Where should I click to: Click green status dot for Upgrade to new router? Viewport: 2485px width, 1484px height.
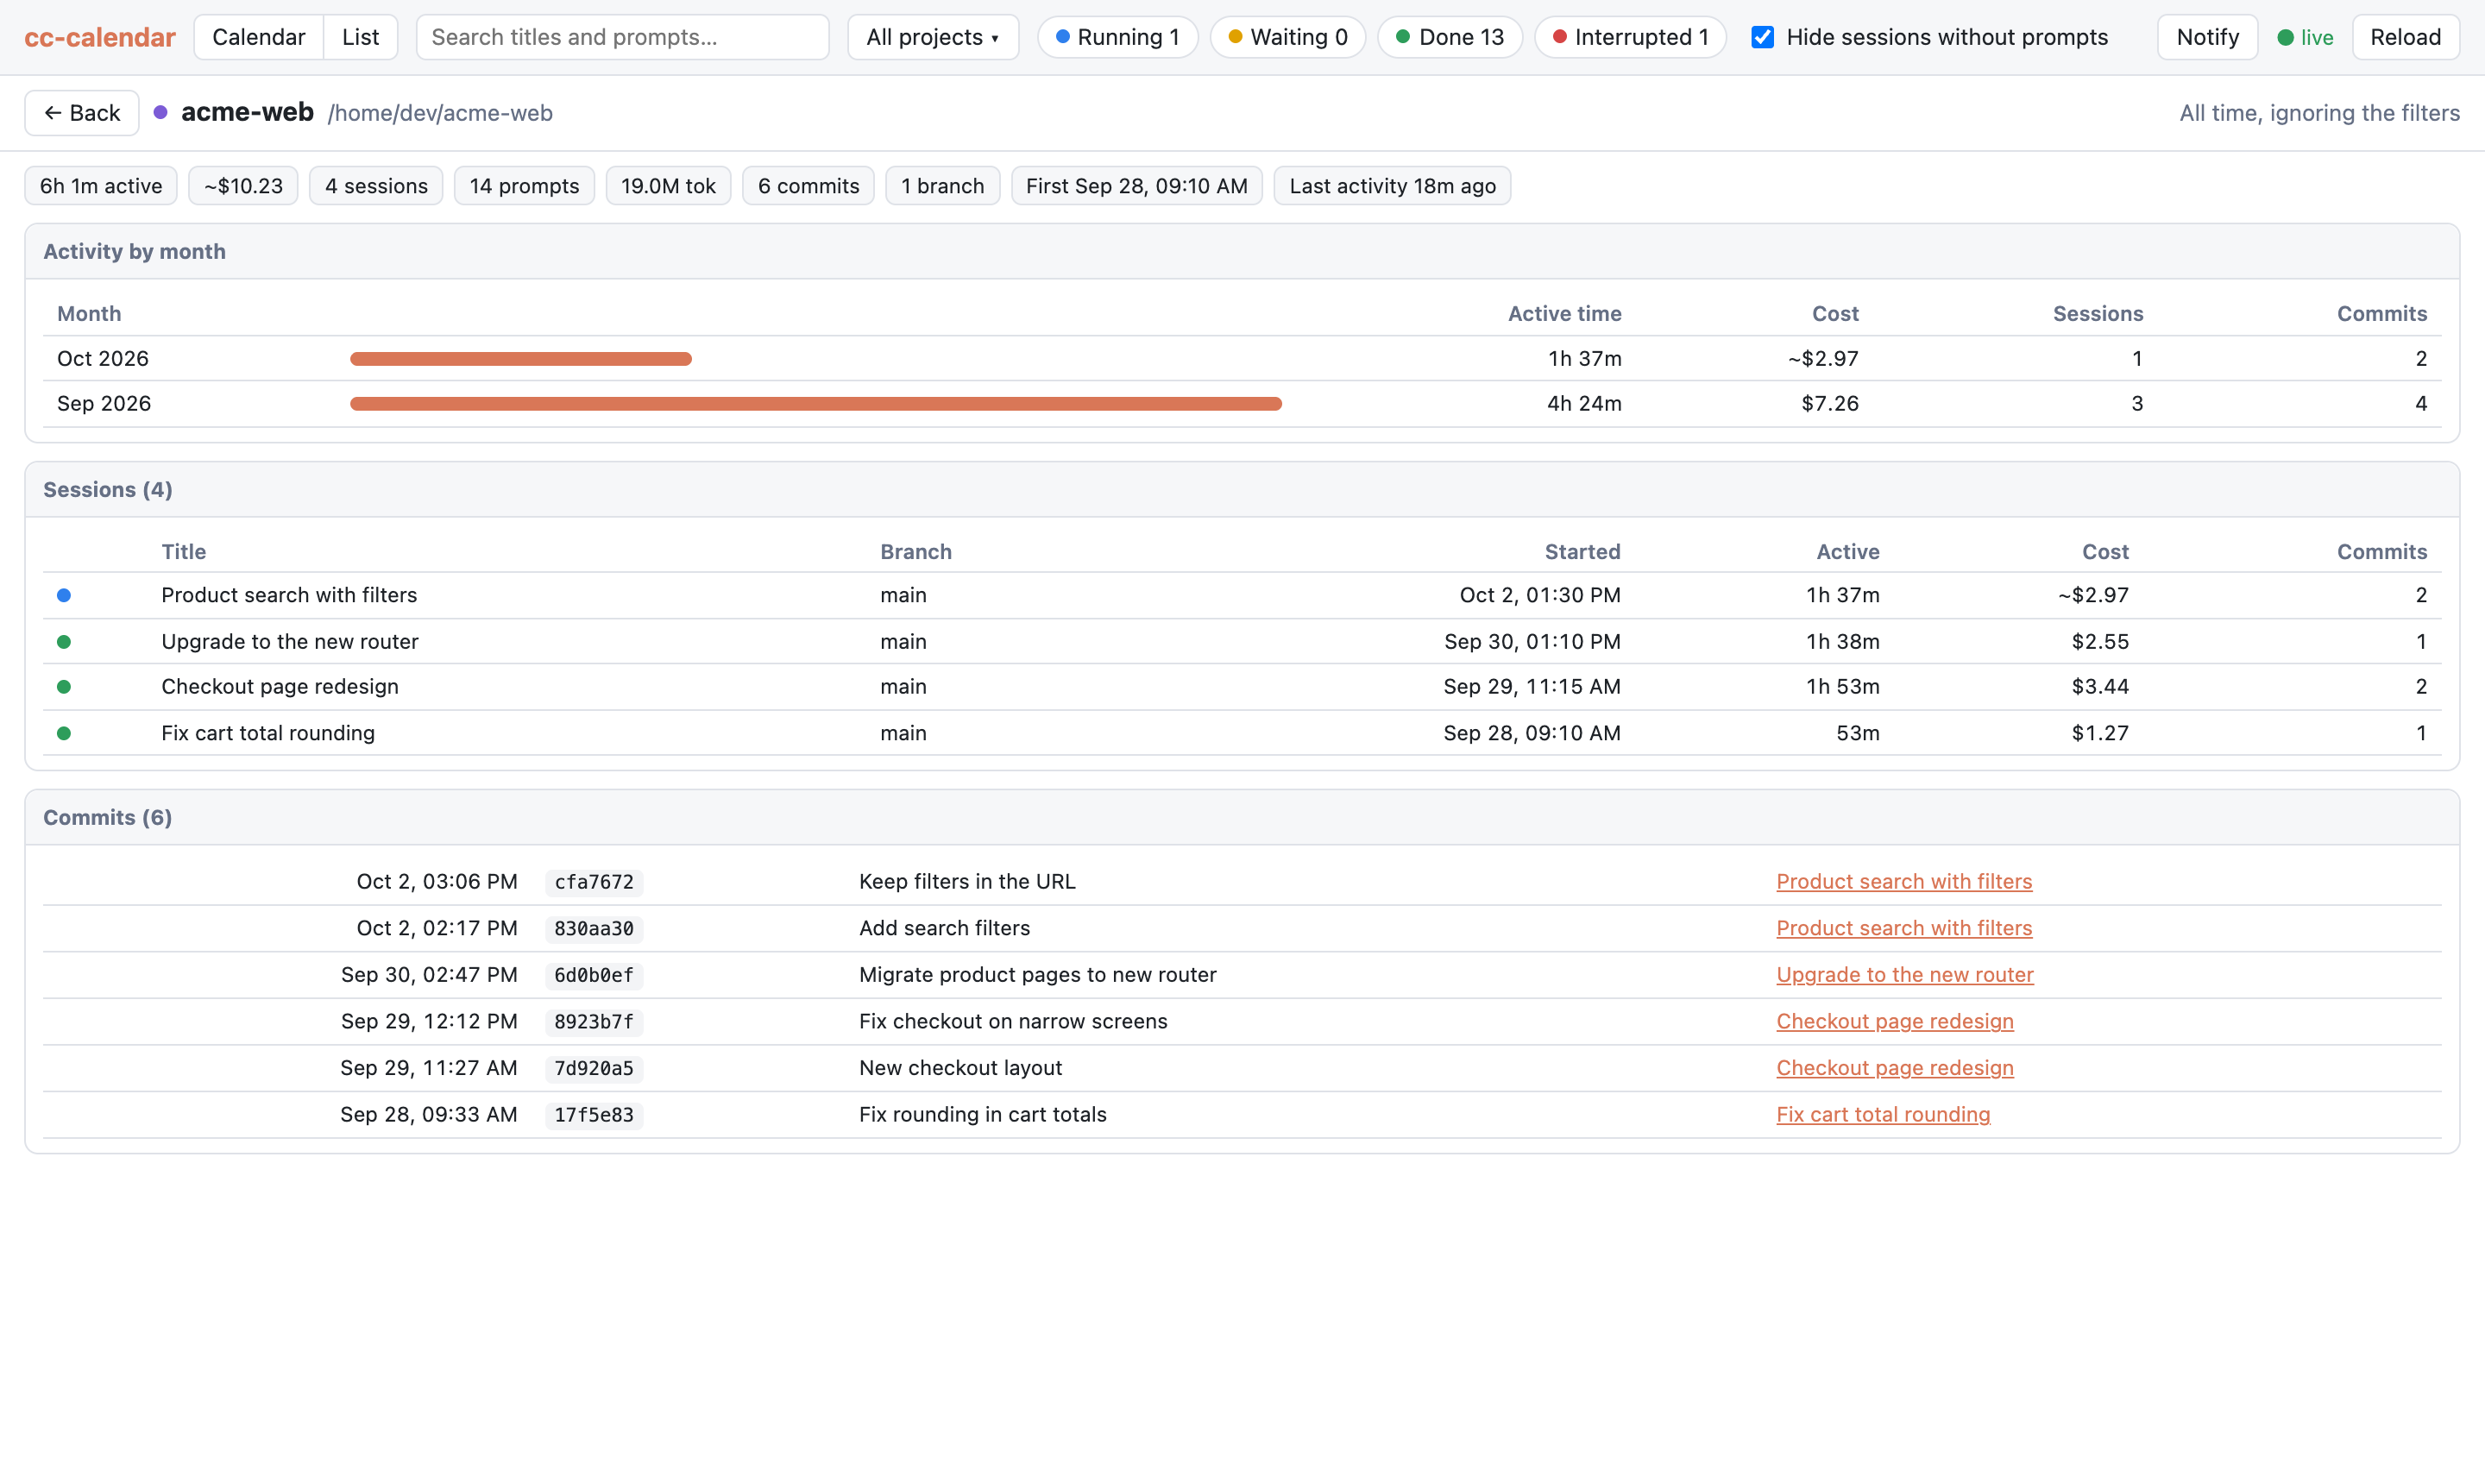64,642
